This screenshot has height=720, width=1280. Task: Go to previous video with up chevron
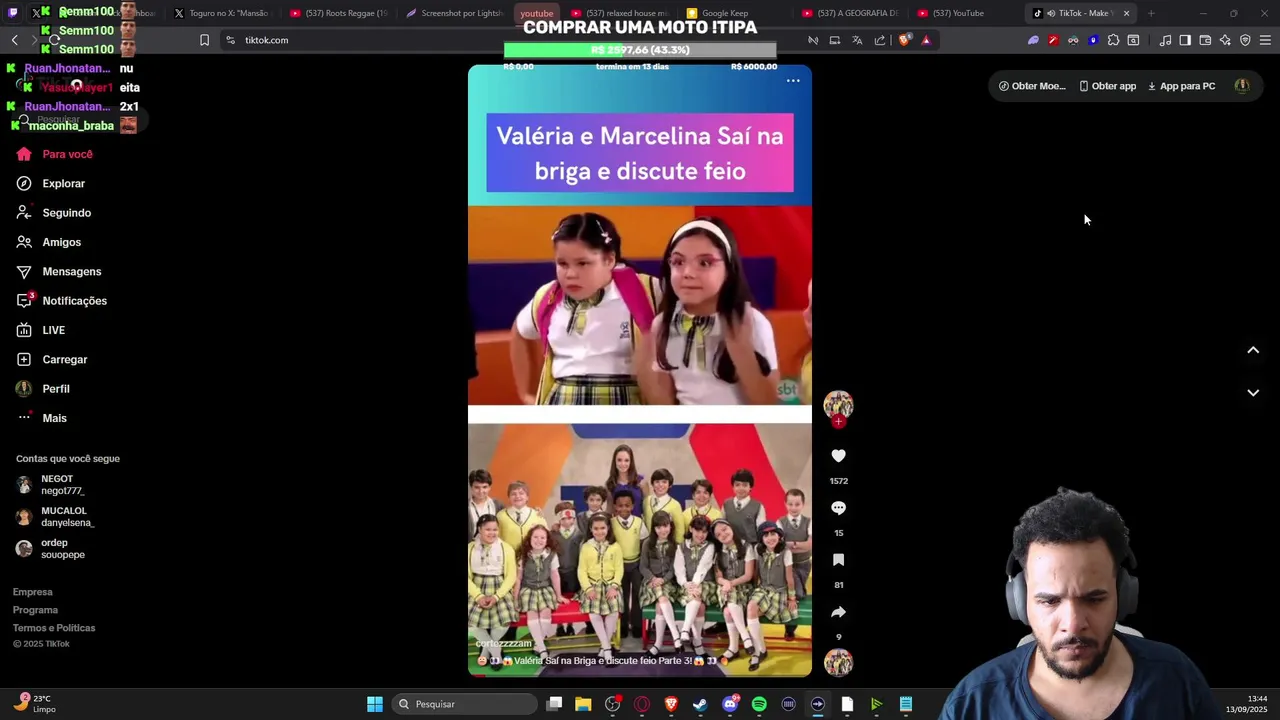[1253, 350]
